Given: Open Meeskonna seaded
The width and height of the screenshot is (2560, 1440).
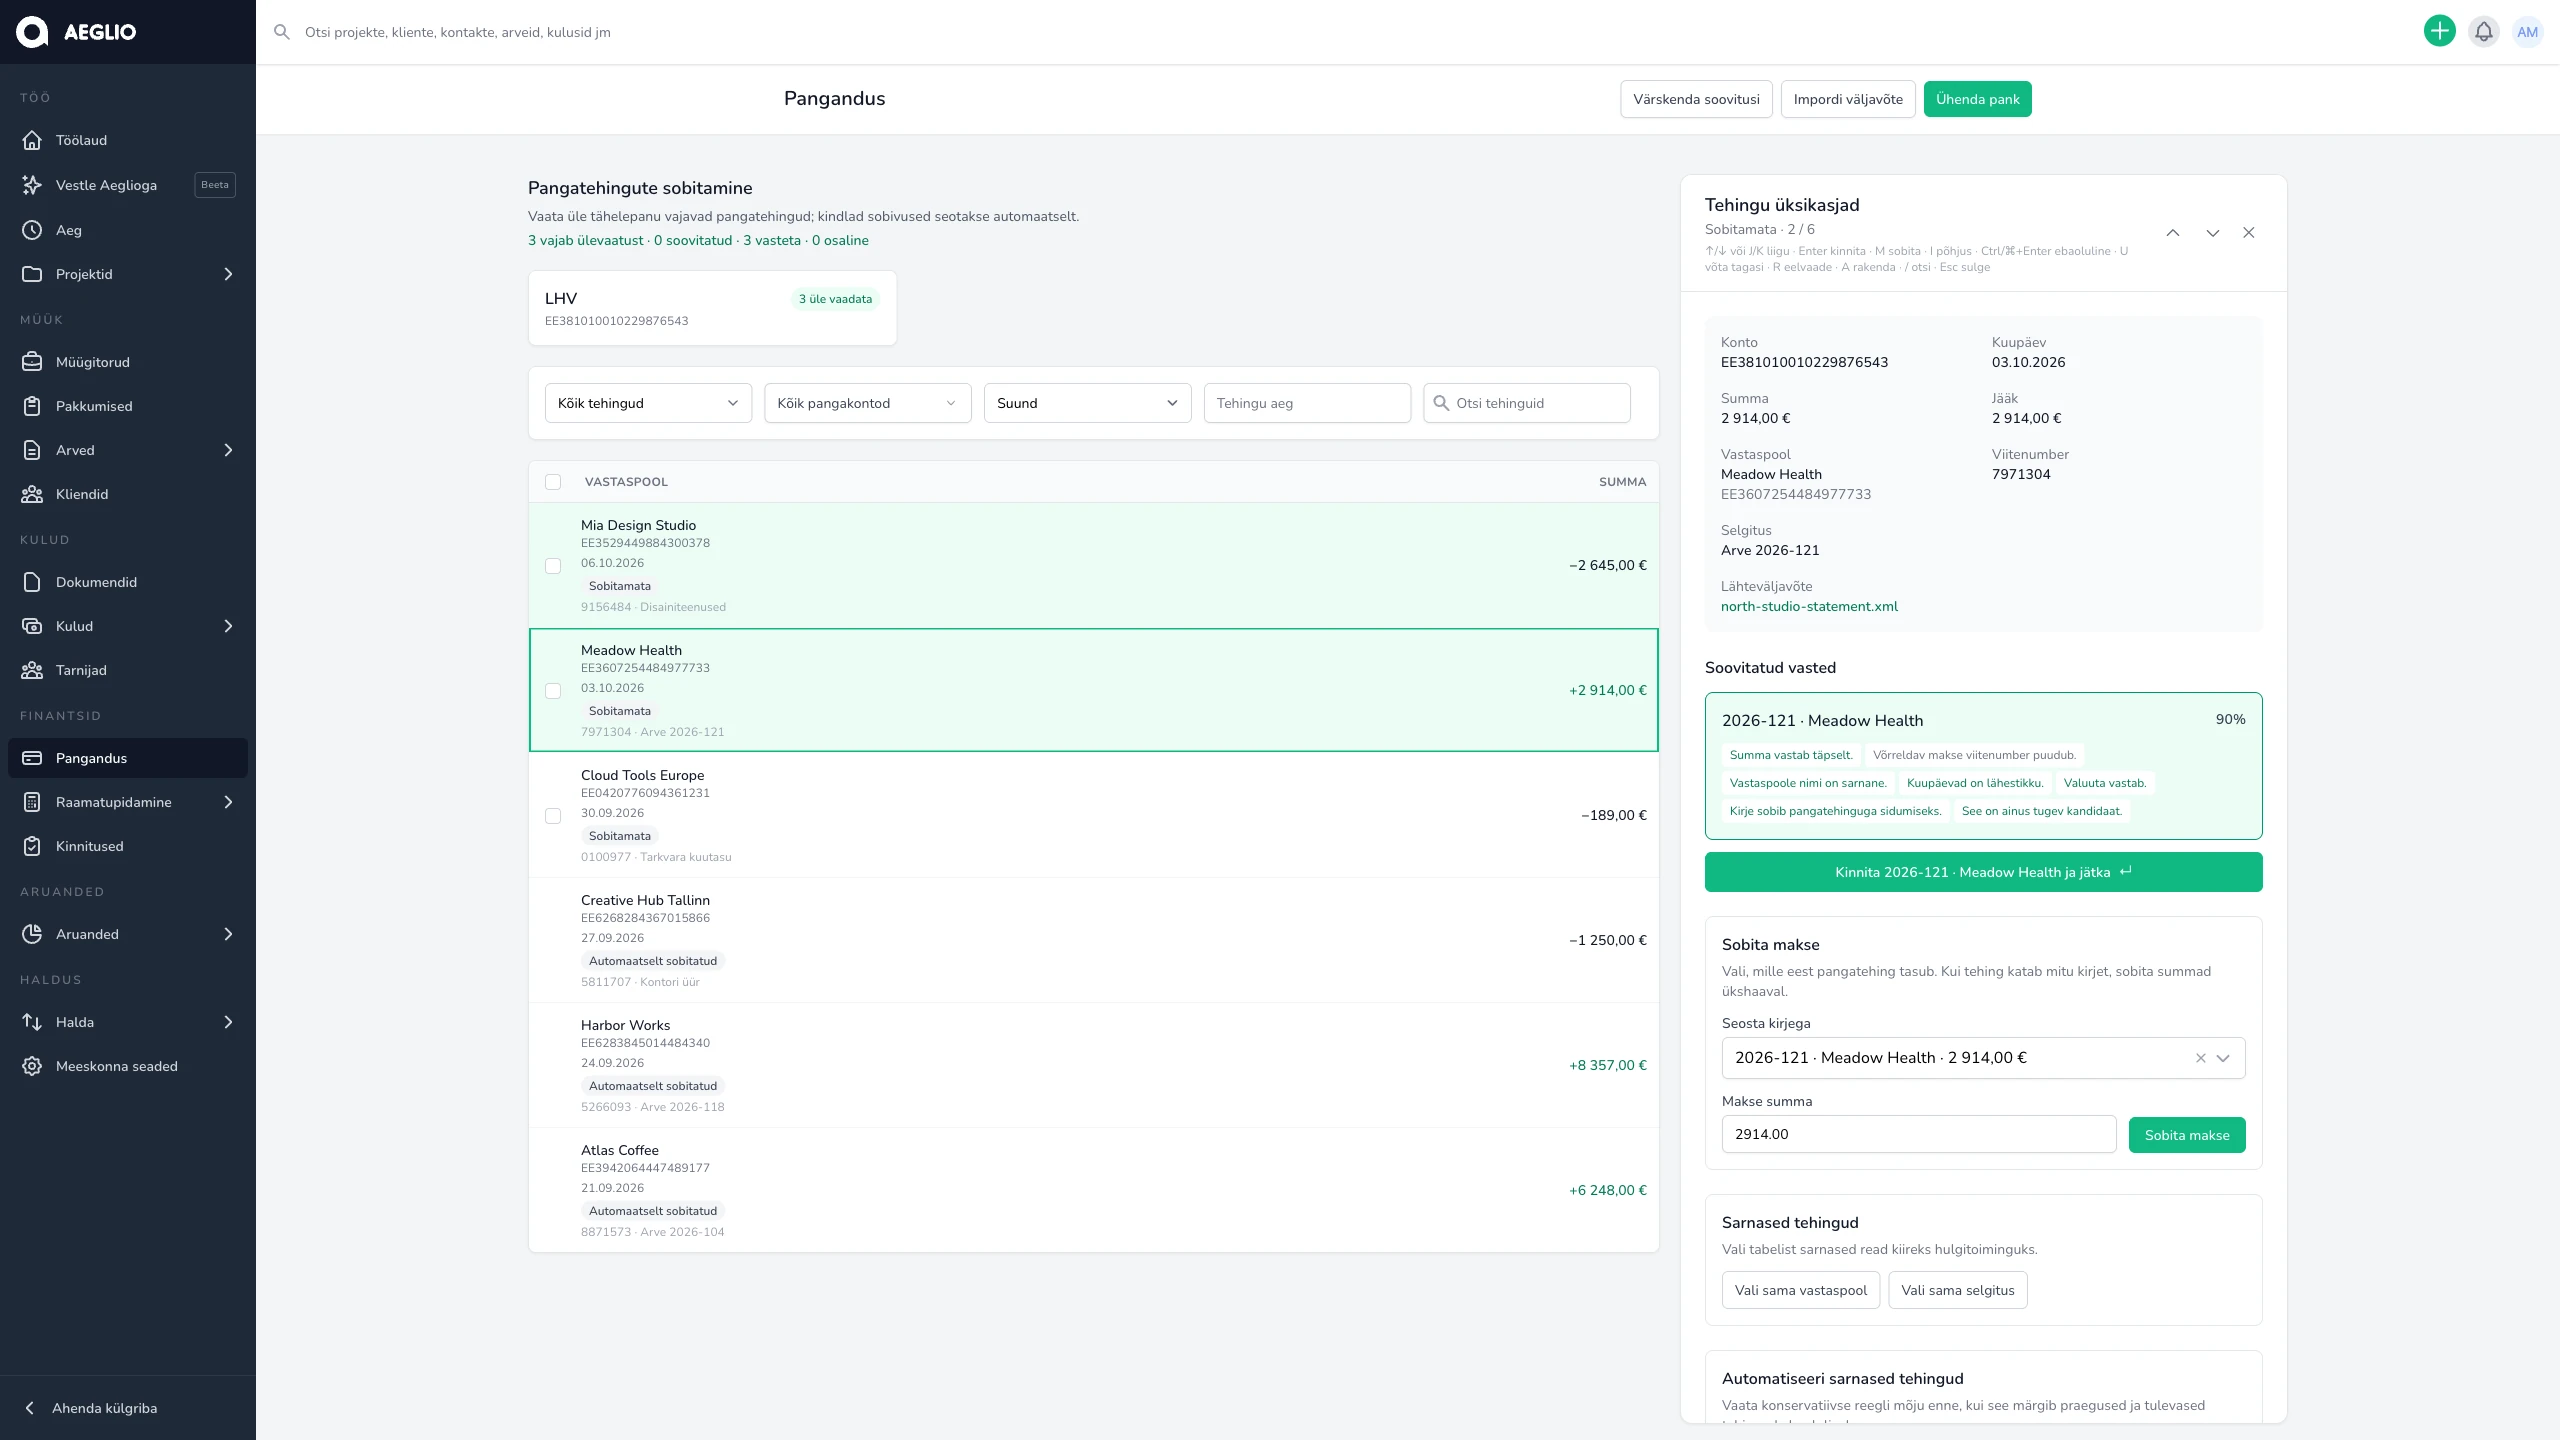Looking at the screenshot, I should (128, 1066).
